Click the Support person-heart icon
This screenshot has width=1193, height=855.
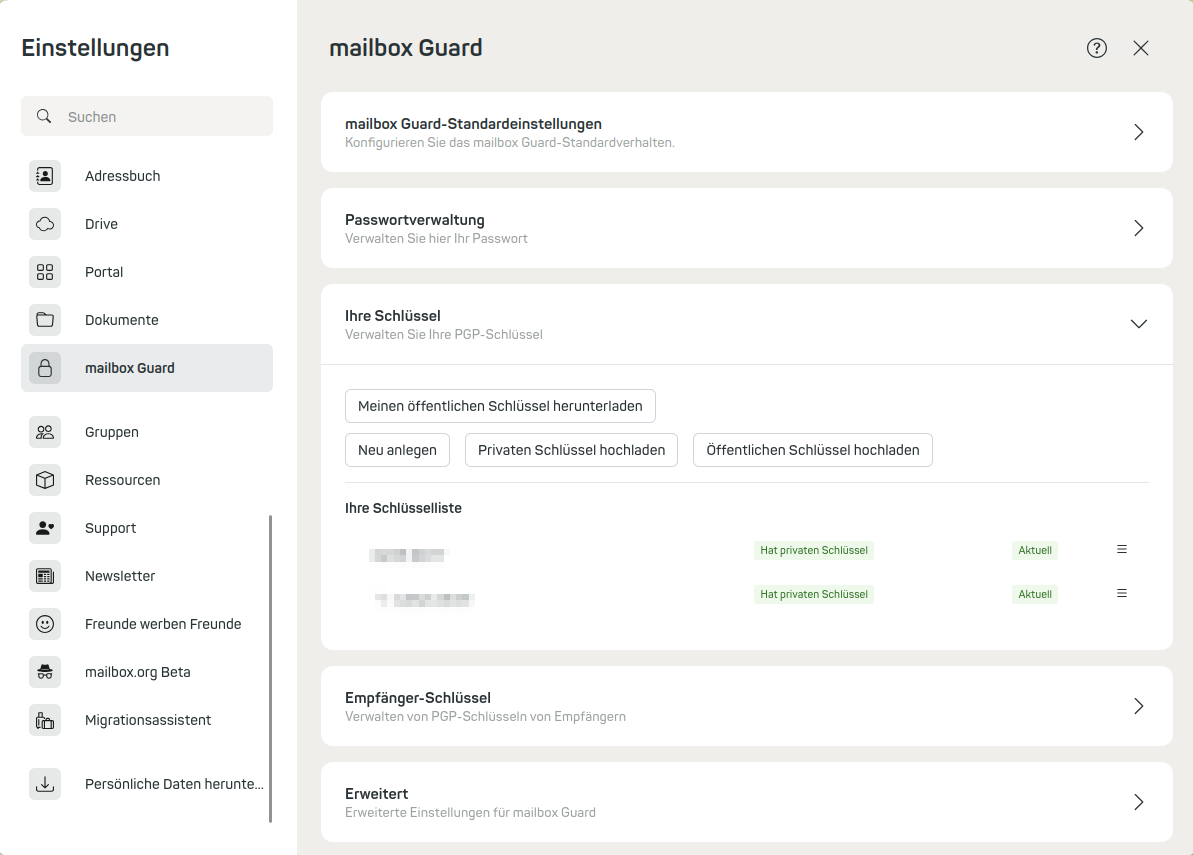45,528
